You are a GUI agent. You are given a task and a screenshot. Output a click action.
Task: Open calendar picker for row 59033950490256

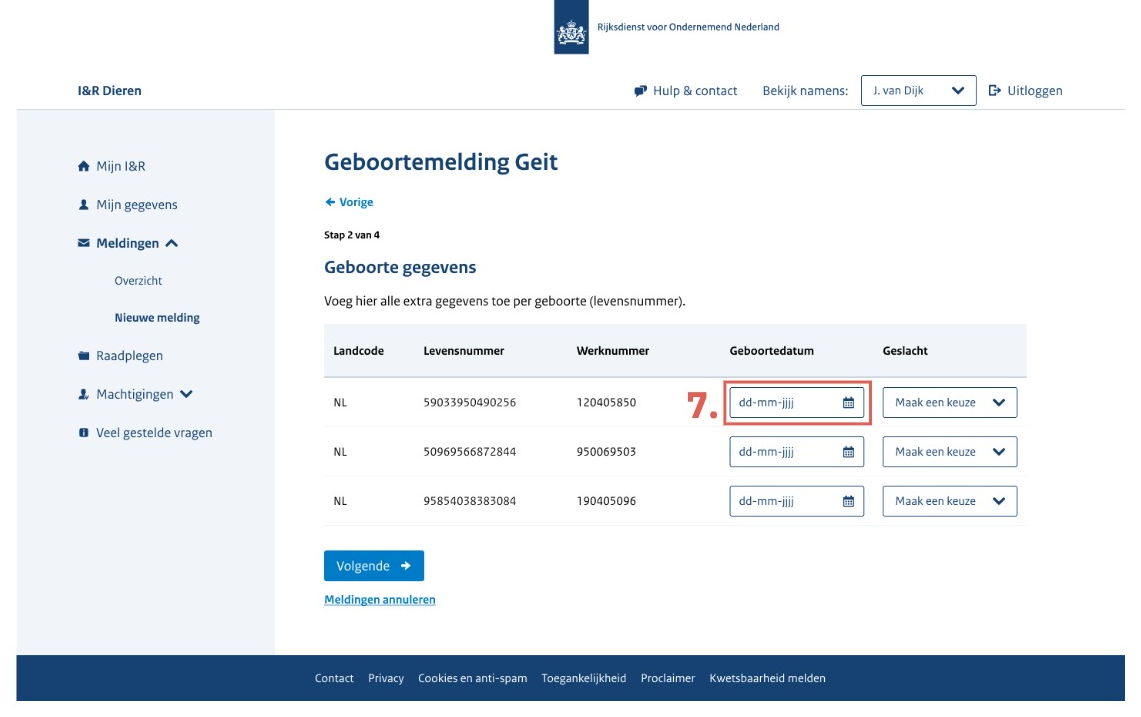coord(848,403)
